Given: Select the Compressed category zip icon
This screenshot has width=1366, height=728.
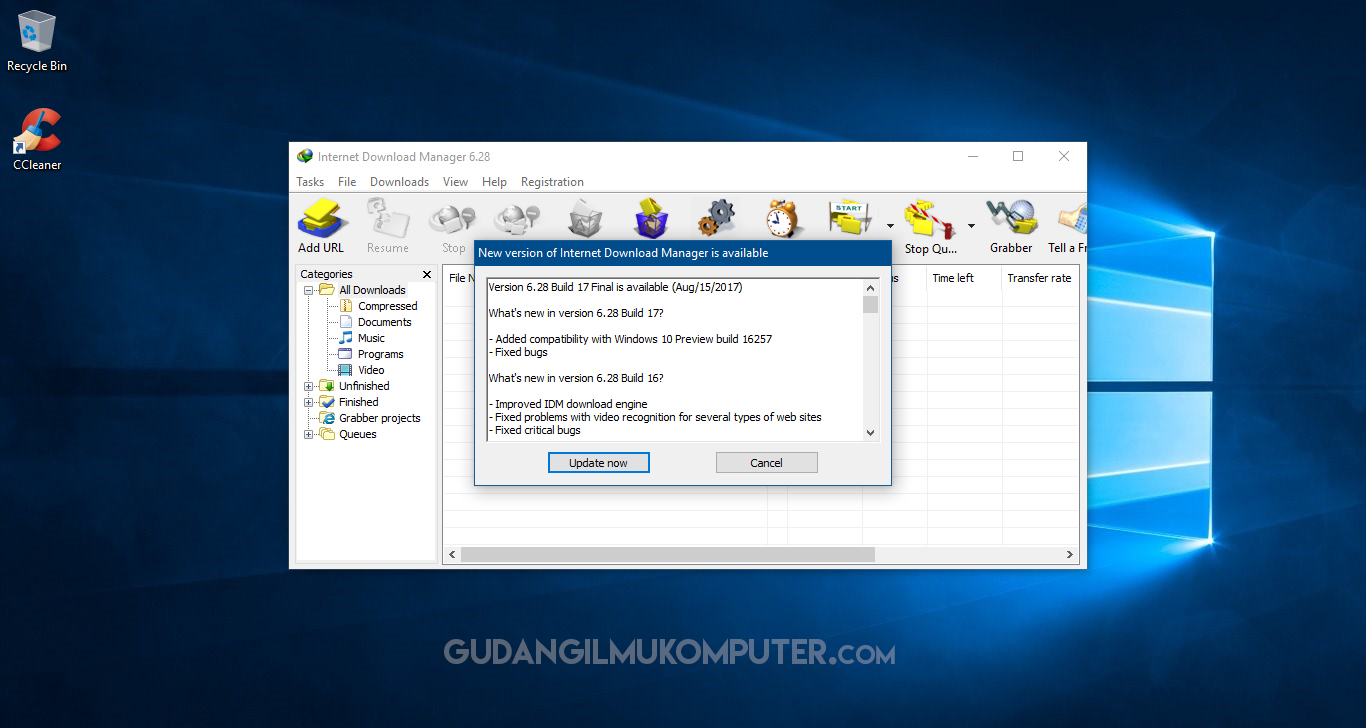Looking at the screenshot, I should click(x=346, y=306).
